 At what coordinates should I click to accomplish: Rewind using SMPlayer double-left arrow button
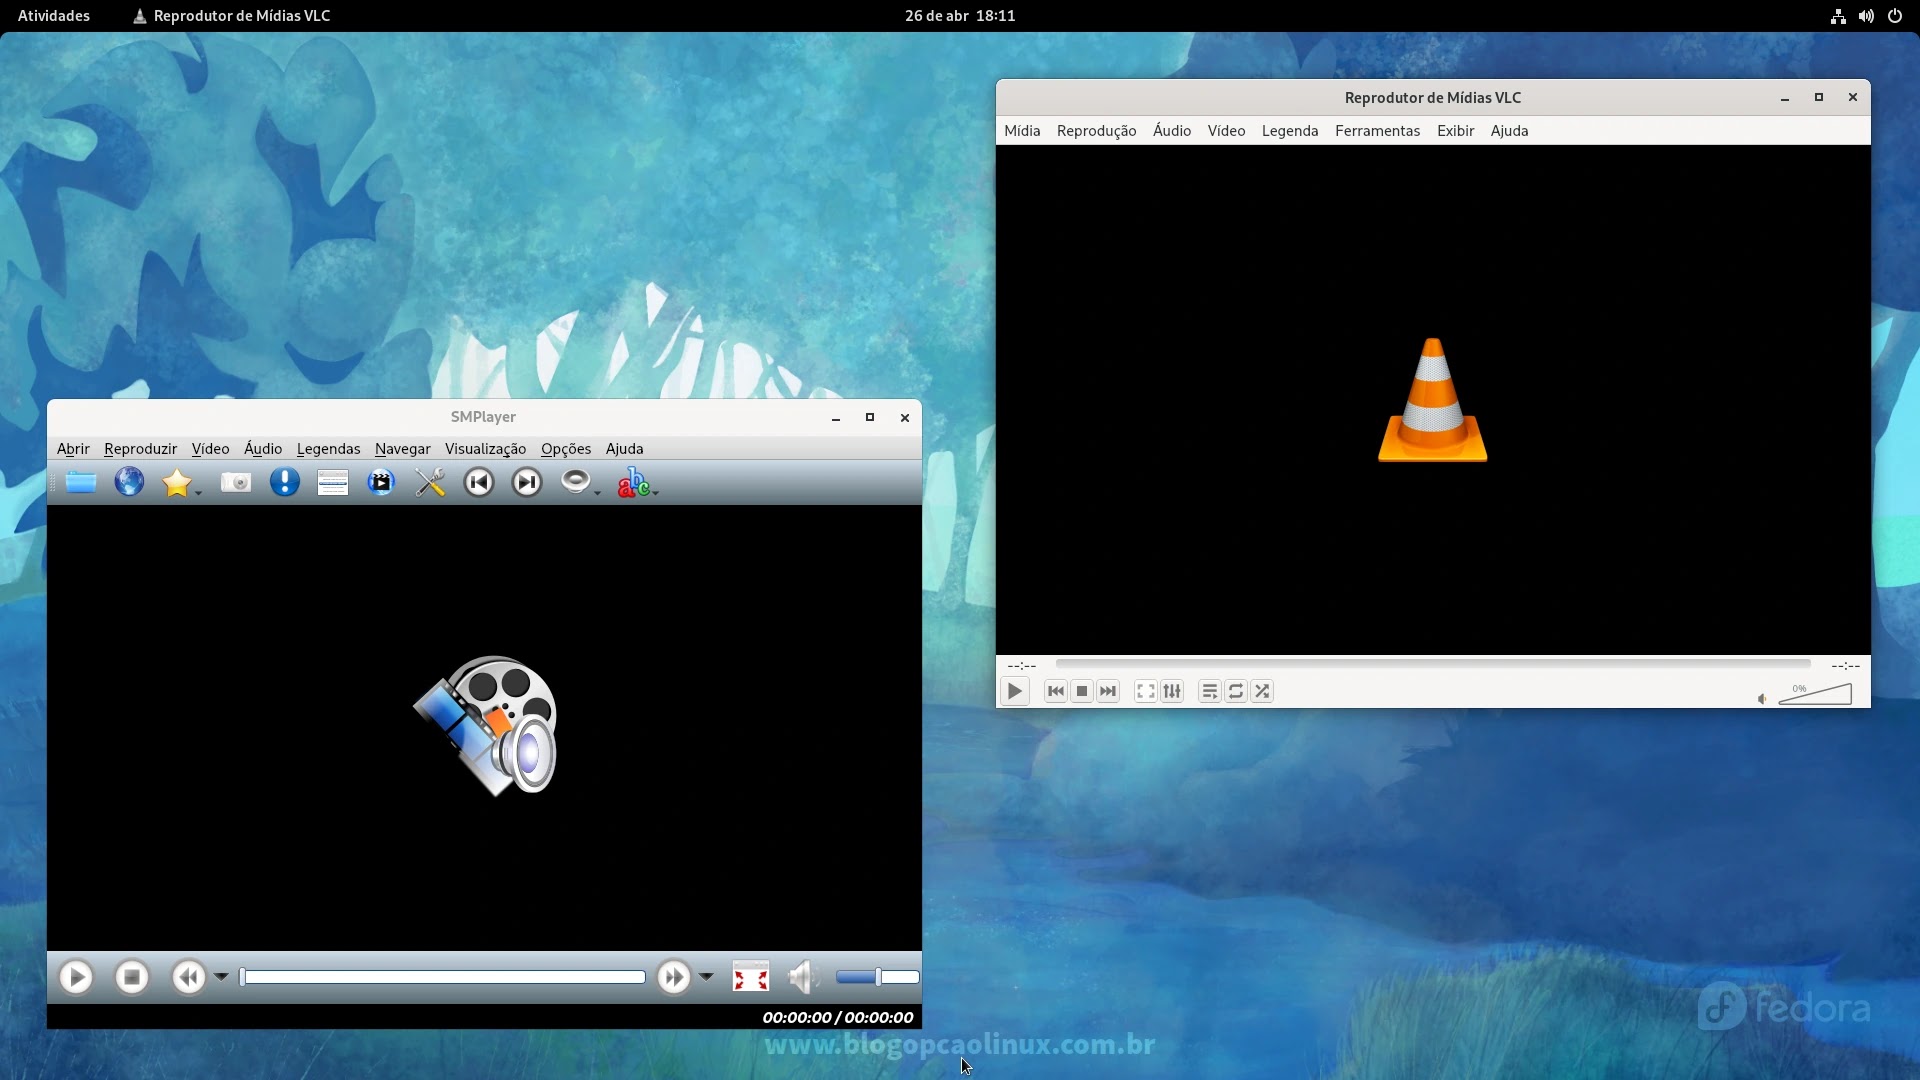click(188, 977)
